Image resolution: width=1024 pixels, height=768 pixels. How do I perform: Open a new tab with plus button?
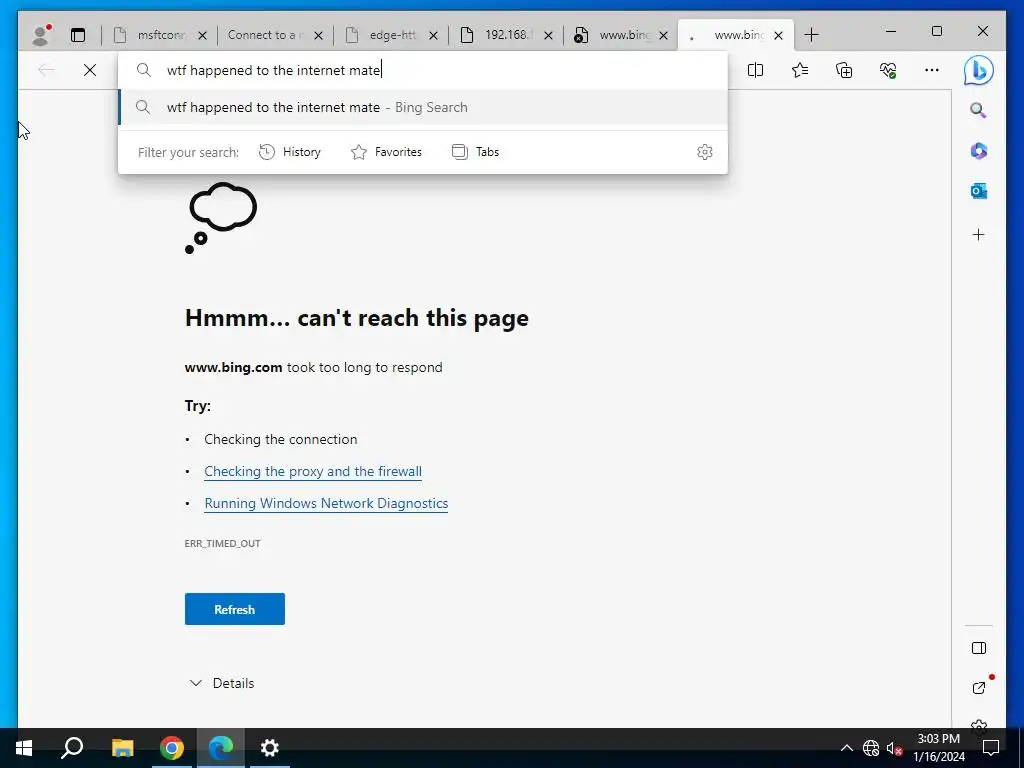811,35
